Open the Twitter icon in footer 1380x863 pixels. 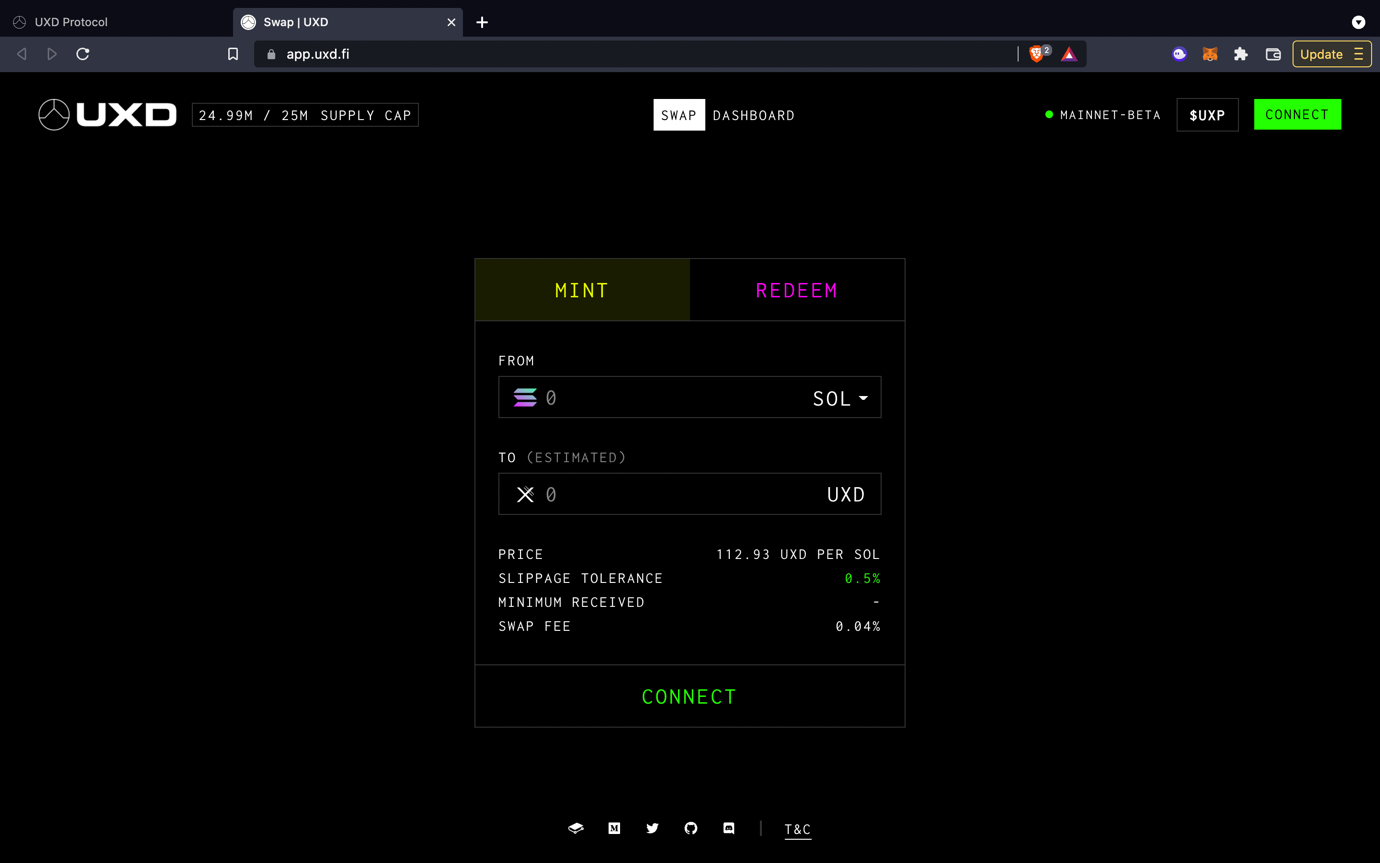pyautogui.click(x=652, y=828)
